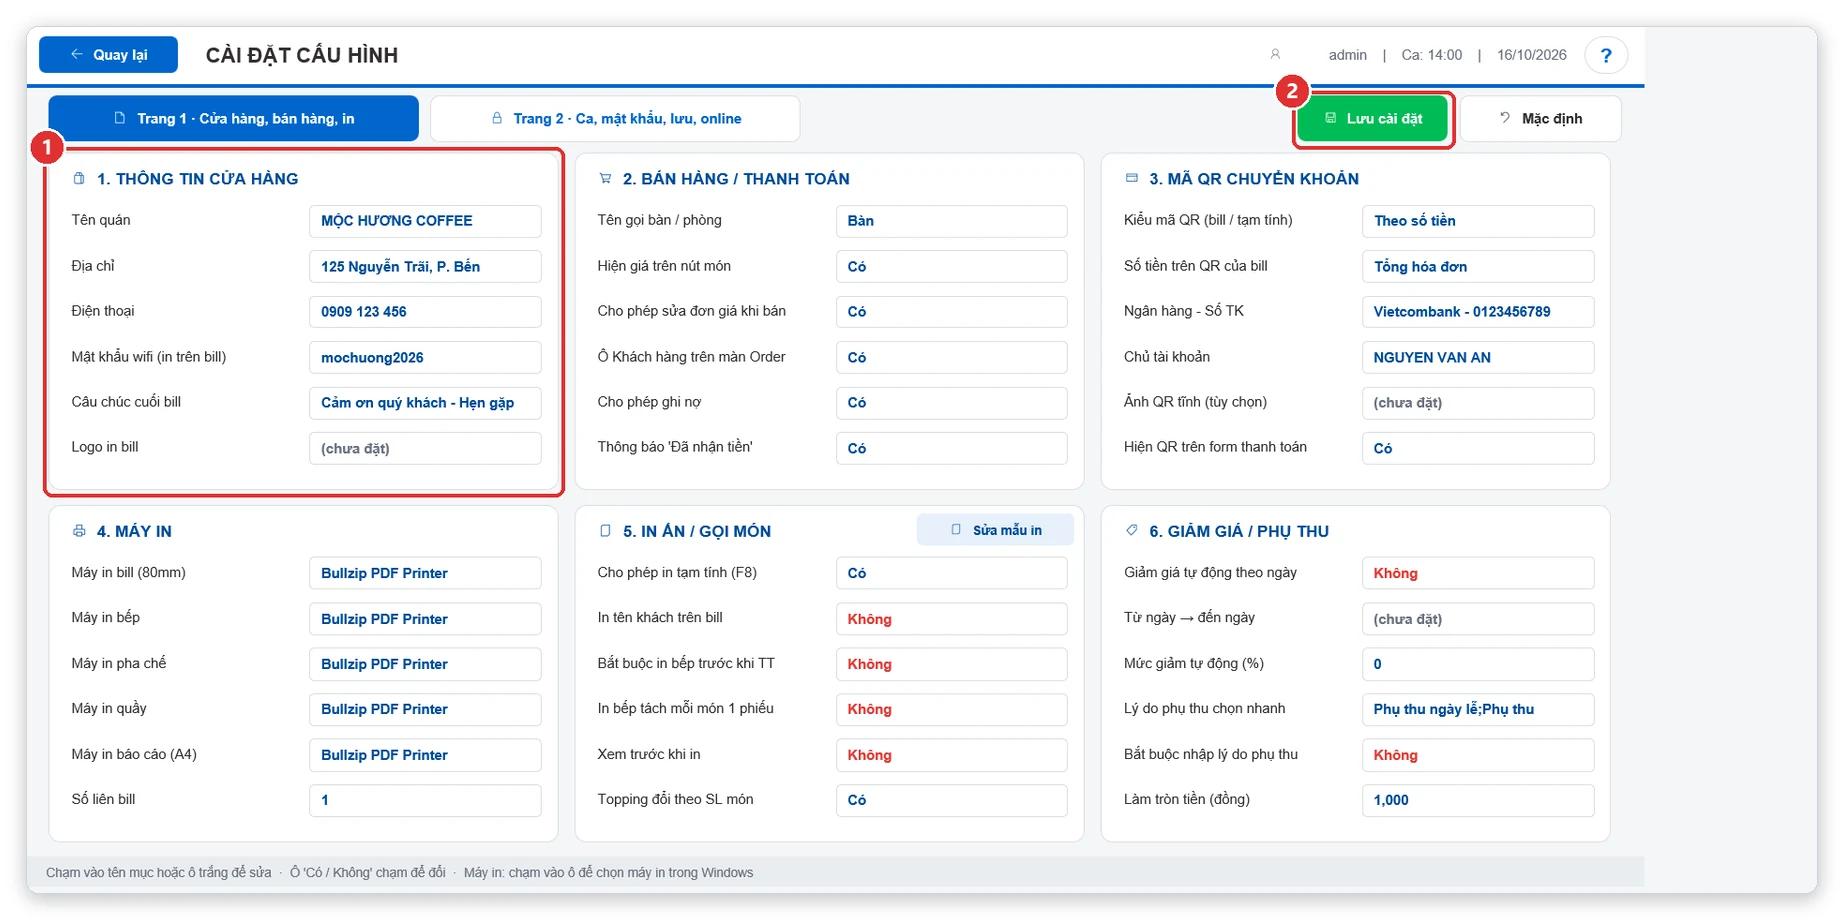Toggle Hiện QR trên form thanh toán

click(1478, 449)
